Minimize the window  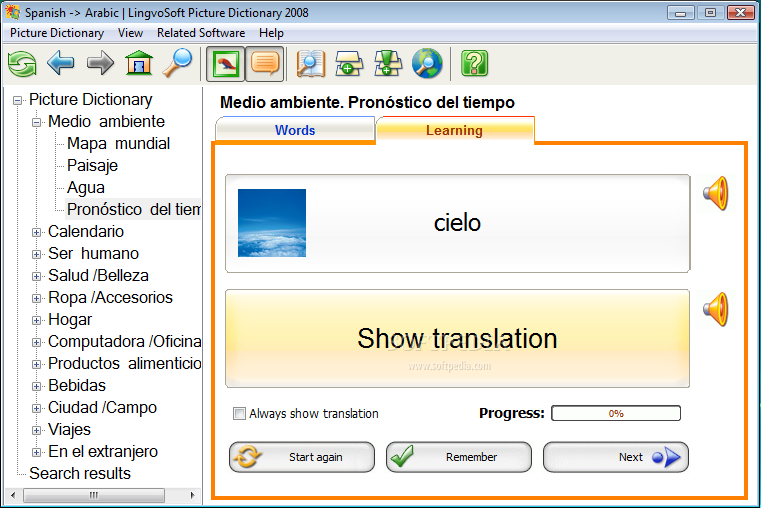[x=680, y=13]
